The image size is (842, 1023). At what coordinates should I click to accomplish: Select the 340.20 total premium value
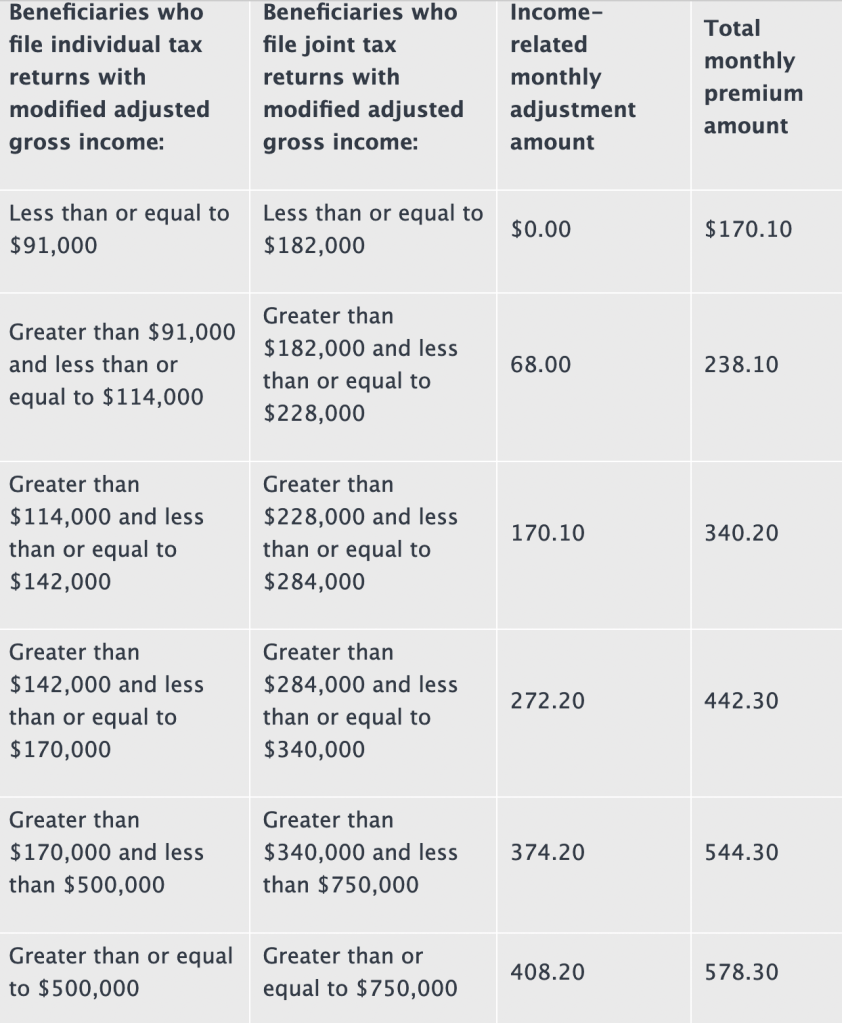click(741, 534)
